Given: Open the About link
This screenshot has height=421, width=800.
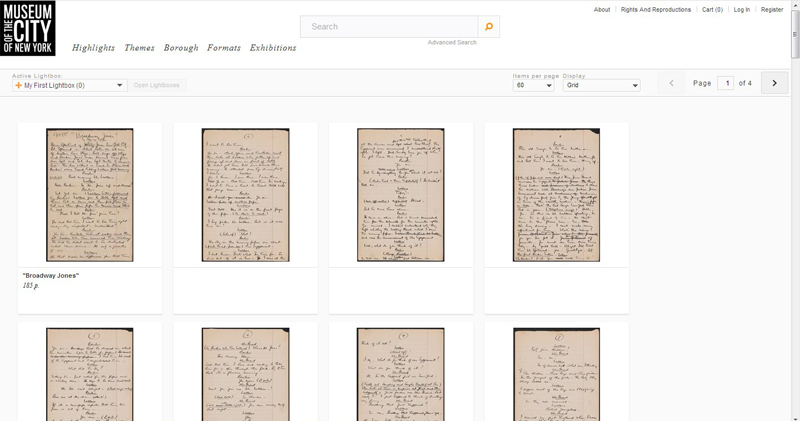Looking at the screenshot, I should (602, 10).
